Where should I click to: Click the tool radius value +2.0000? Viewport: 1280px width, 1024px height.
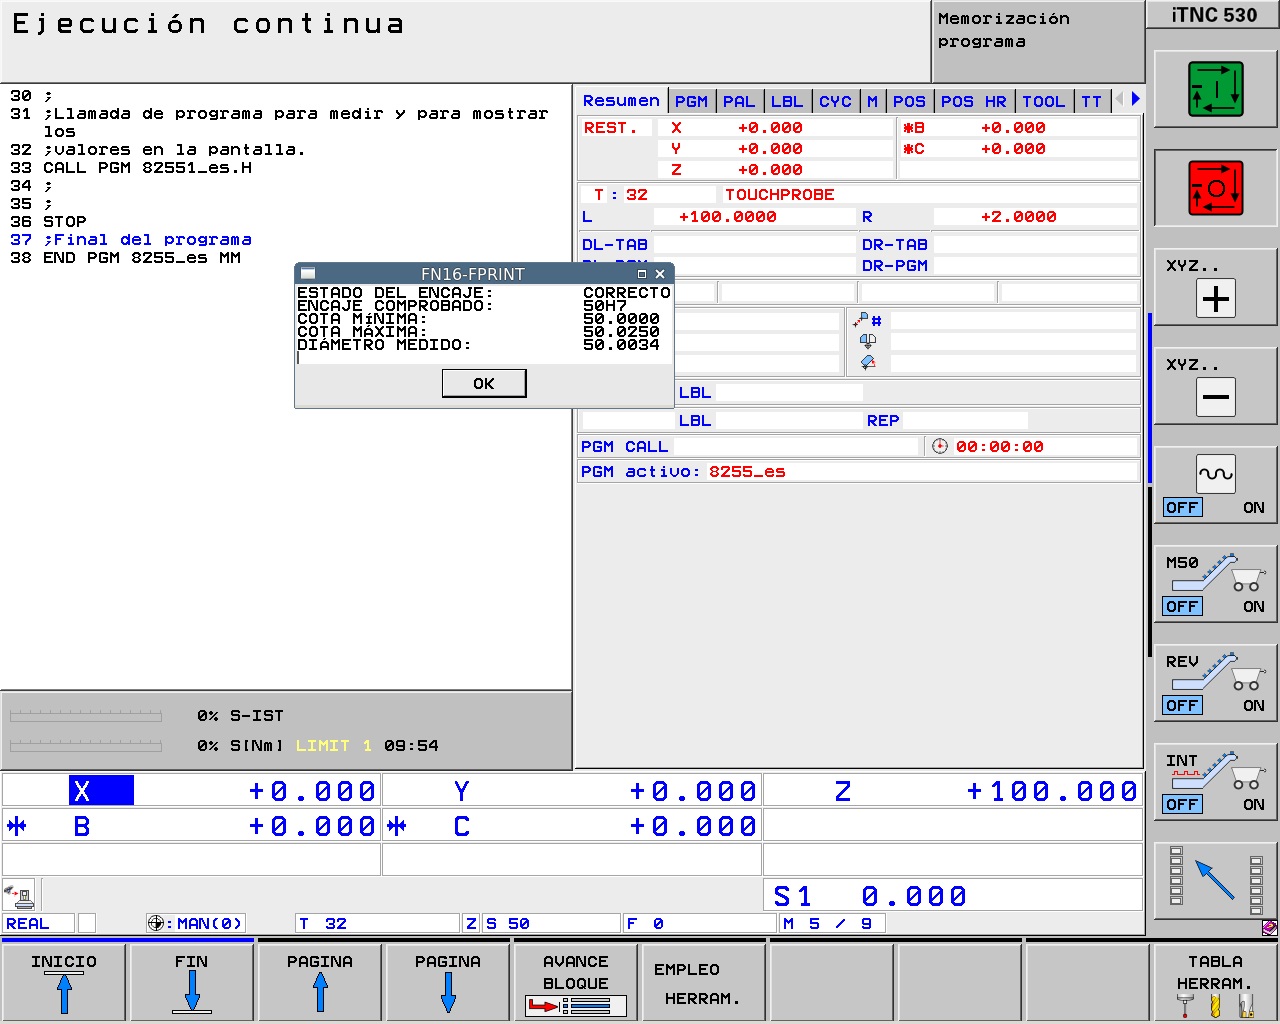1018,216
